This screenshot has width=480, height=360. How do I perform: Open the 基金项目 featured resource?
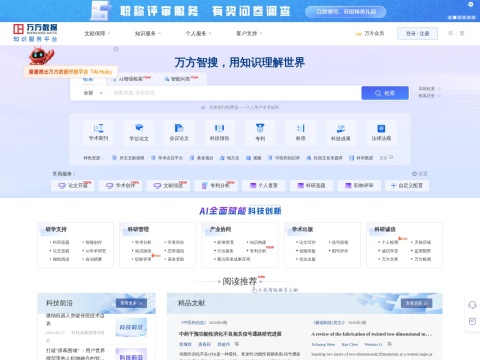tap(201, 158)
